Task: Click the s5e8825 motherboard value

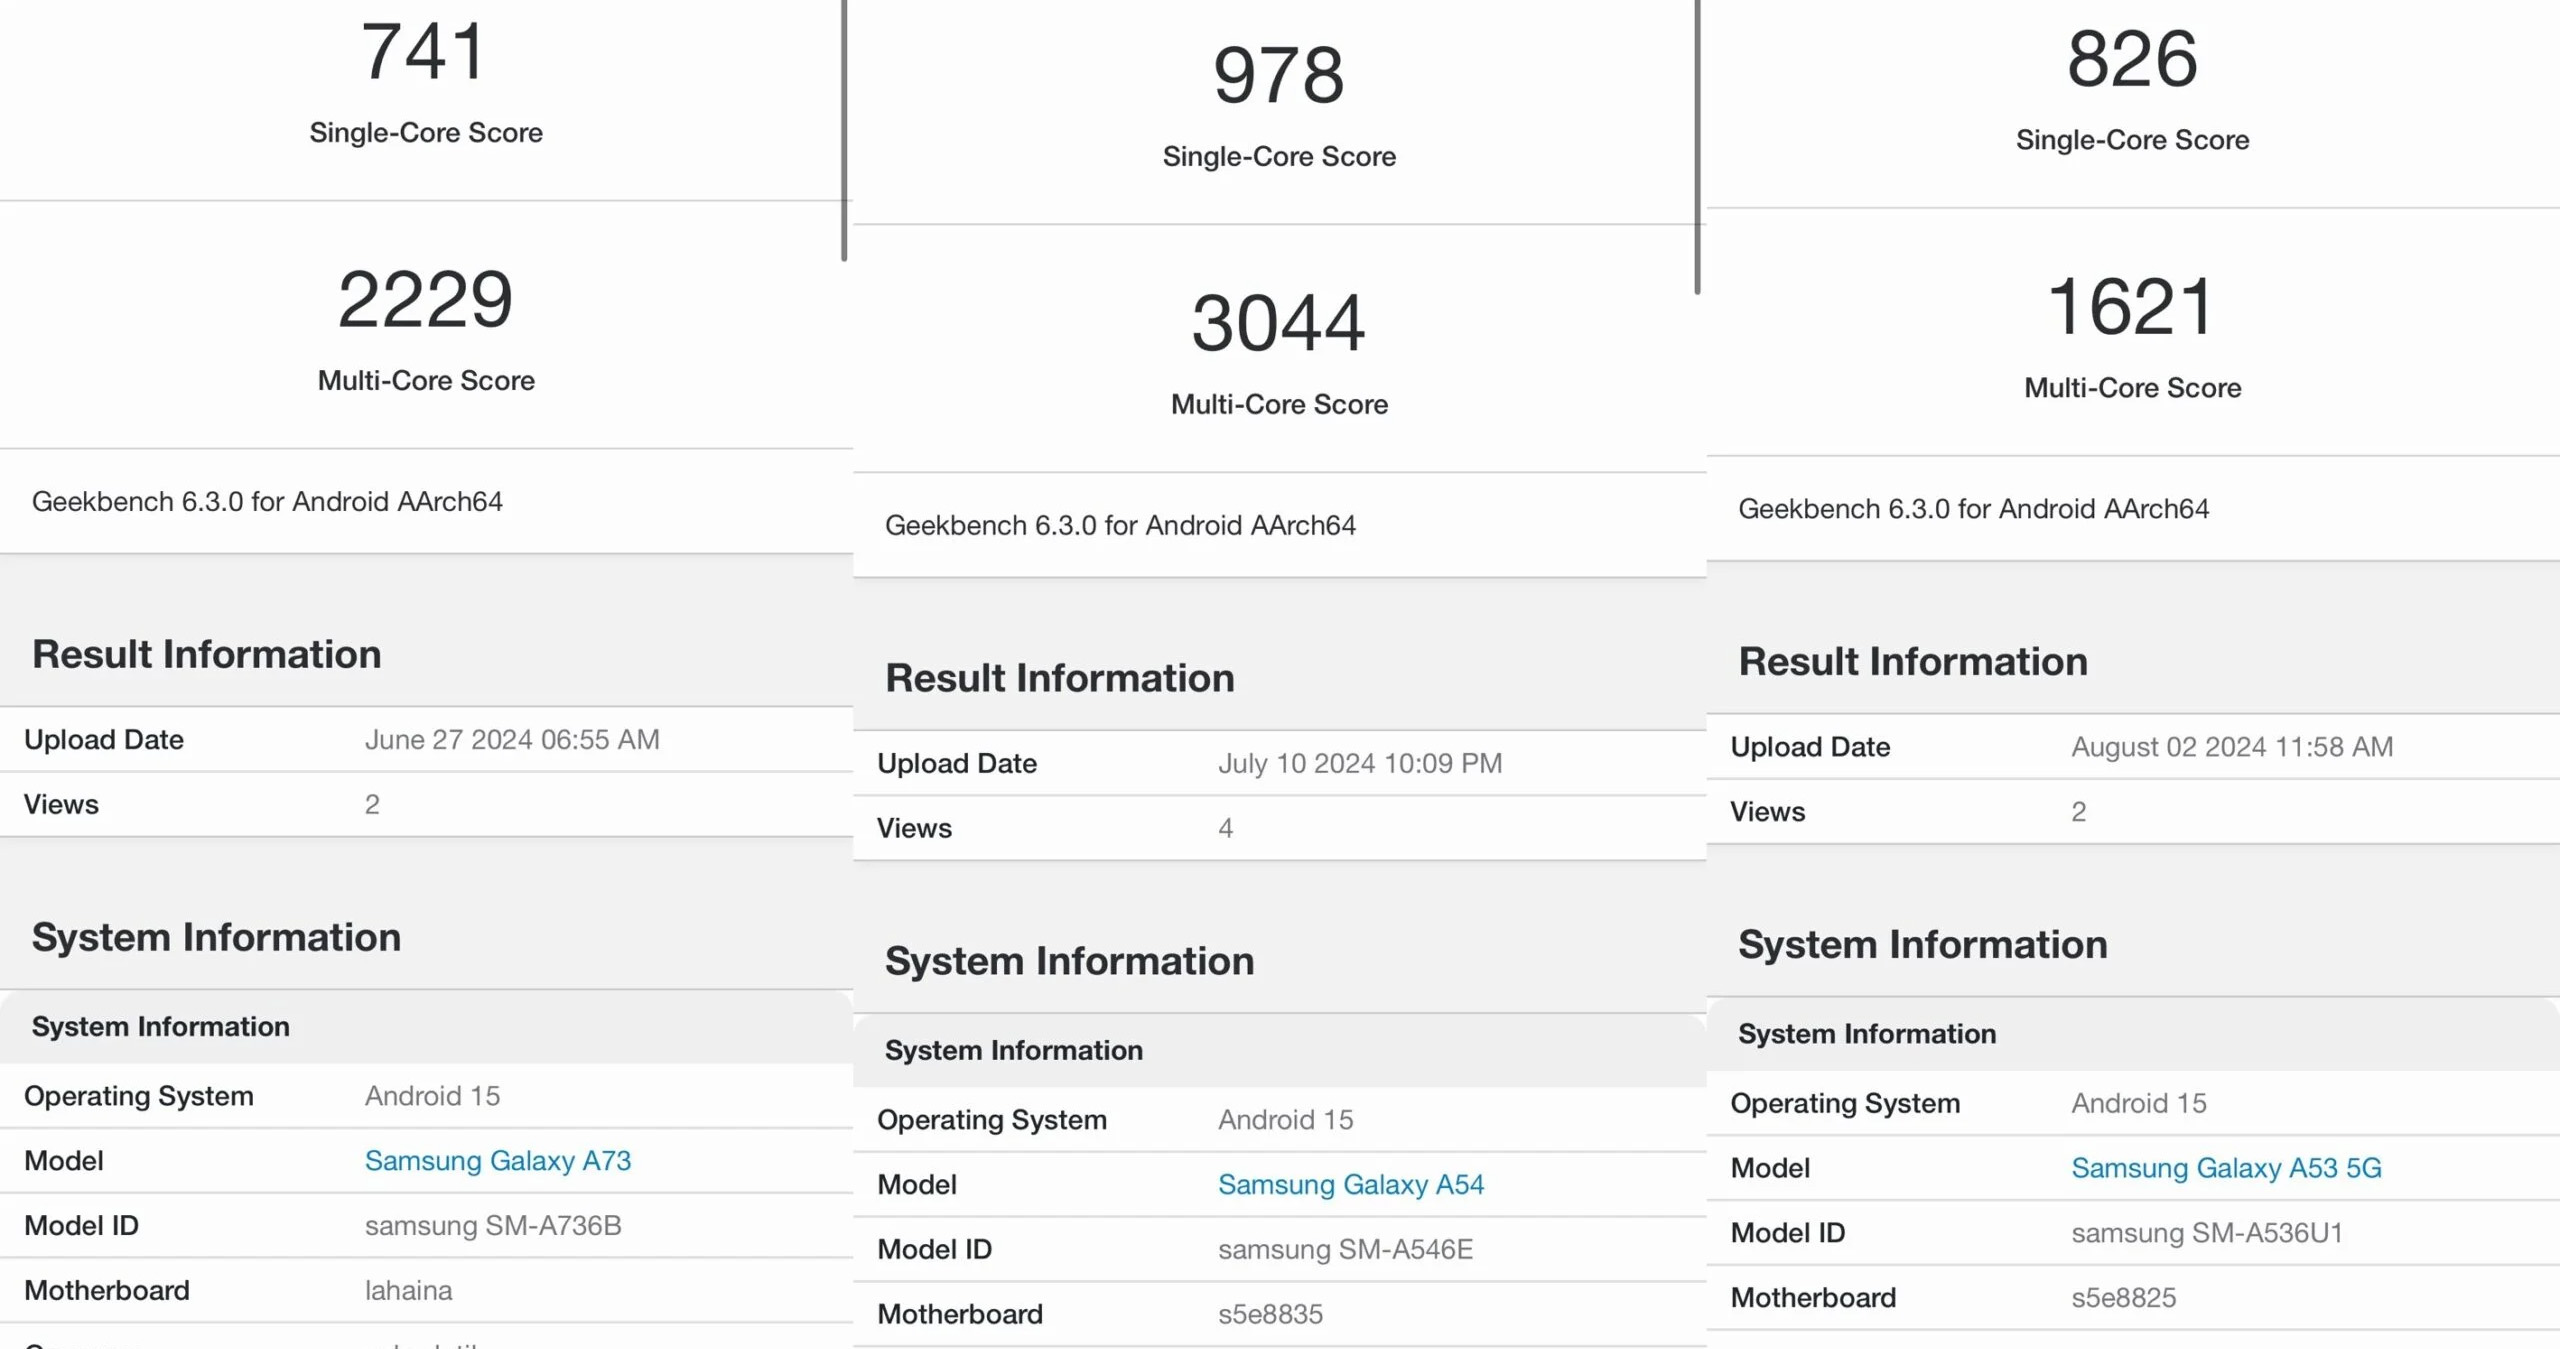Action: click(2123, 1298)
